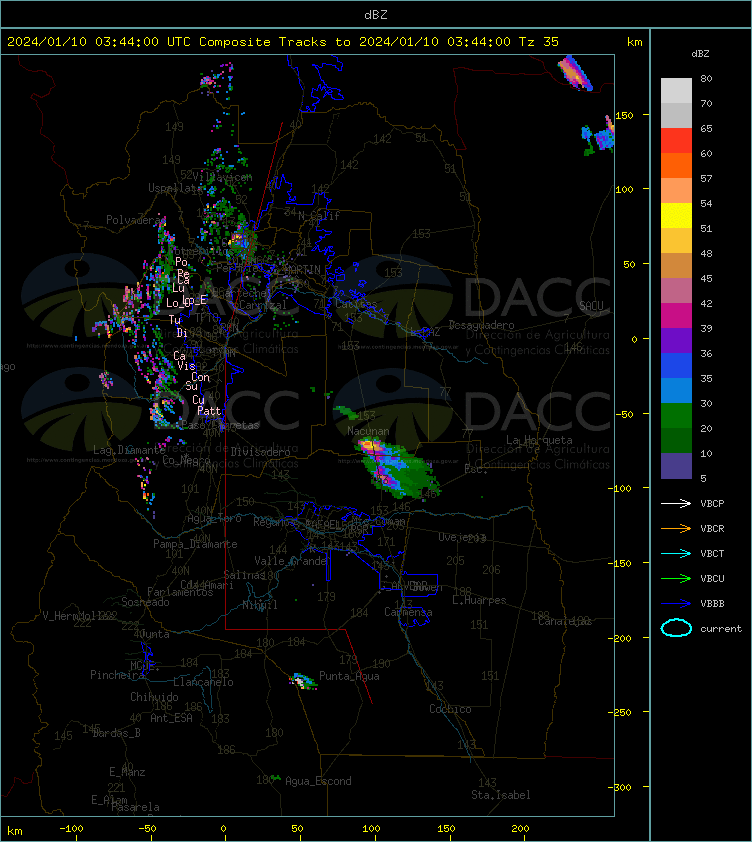Select the light gray 80-70 dBZ swatch

tap(676, 91)
